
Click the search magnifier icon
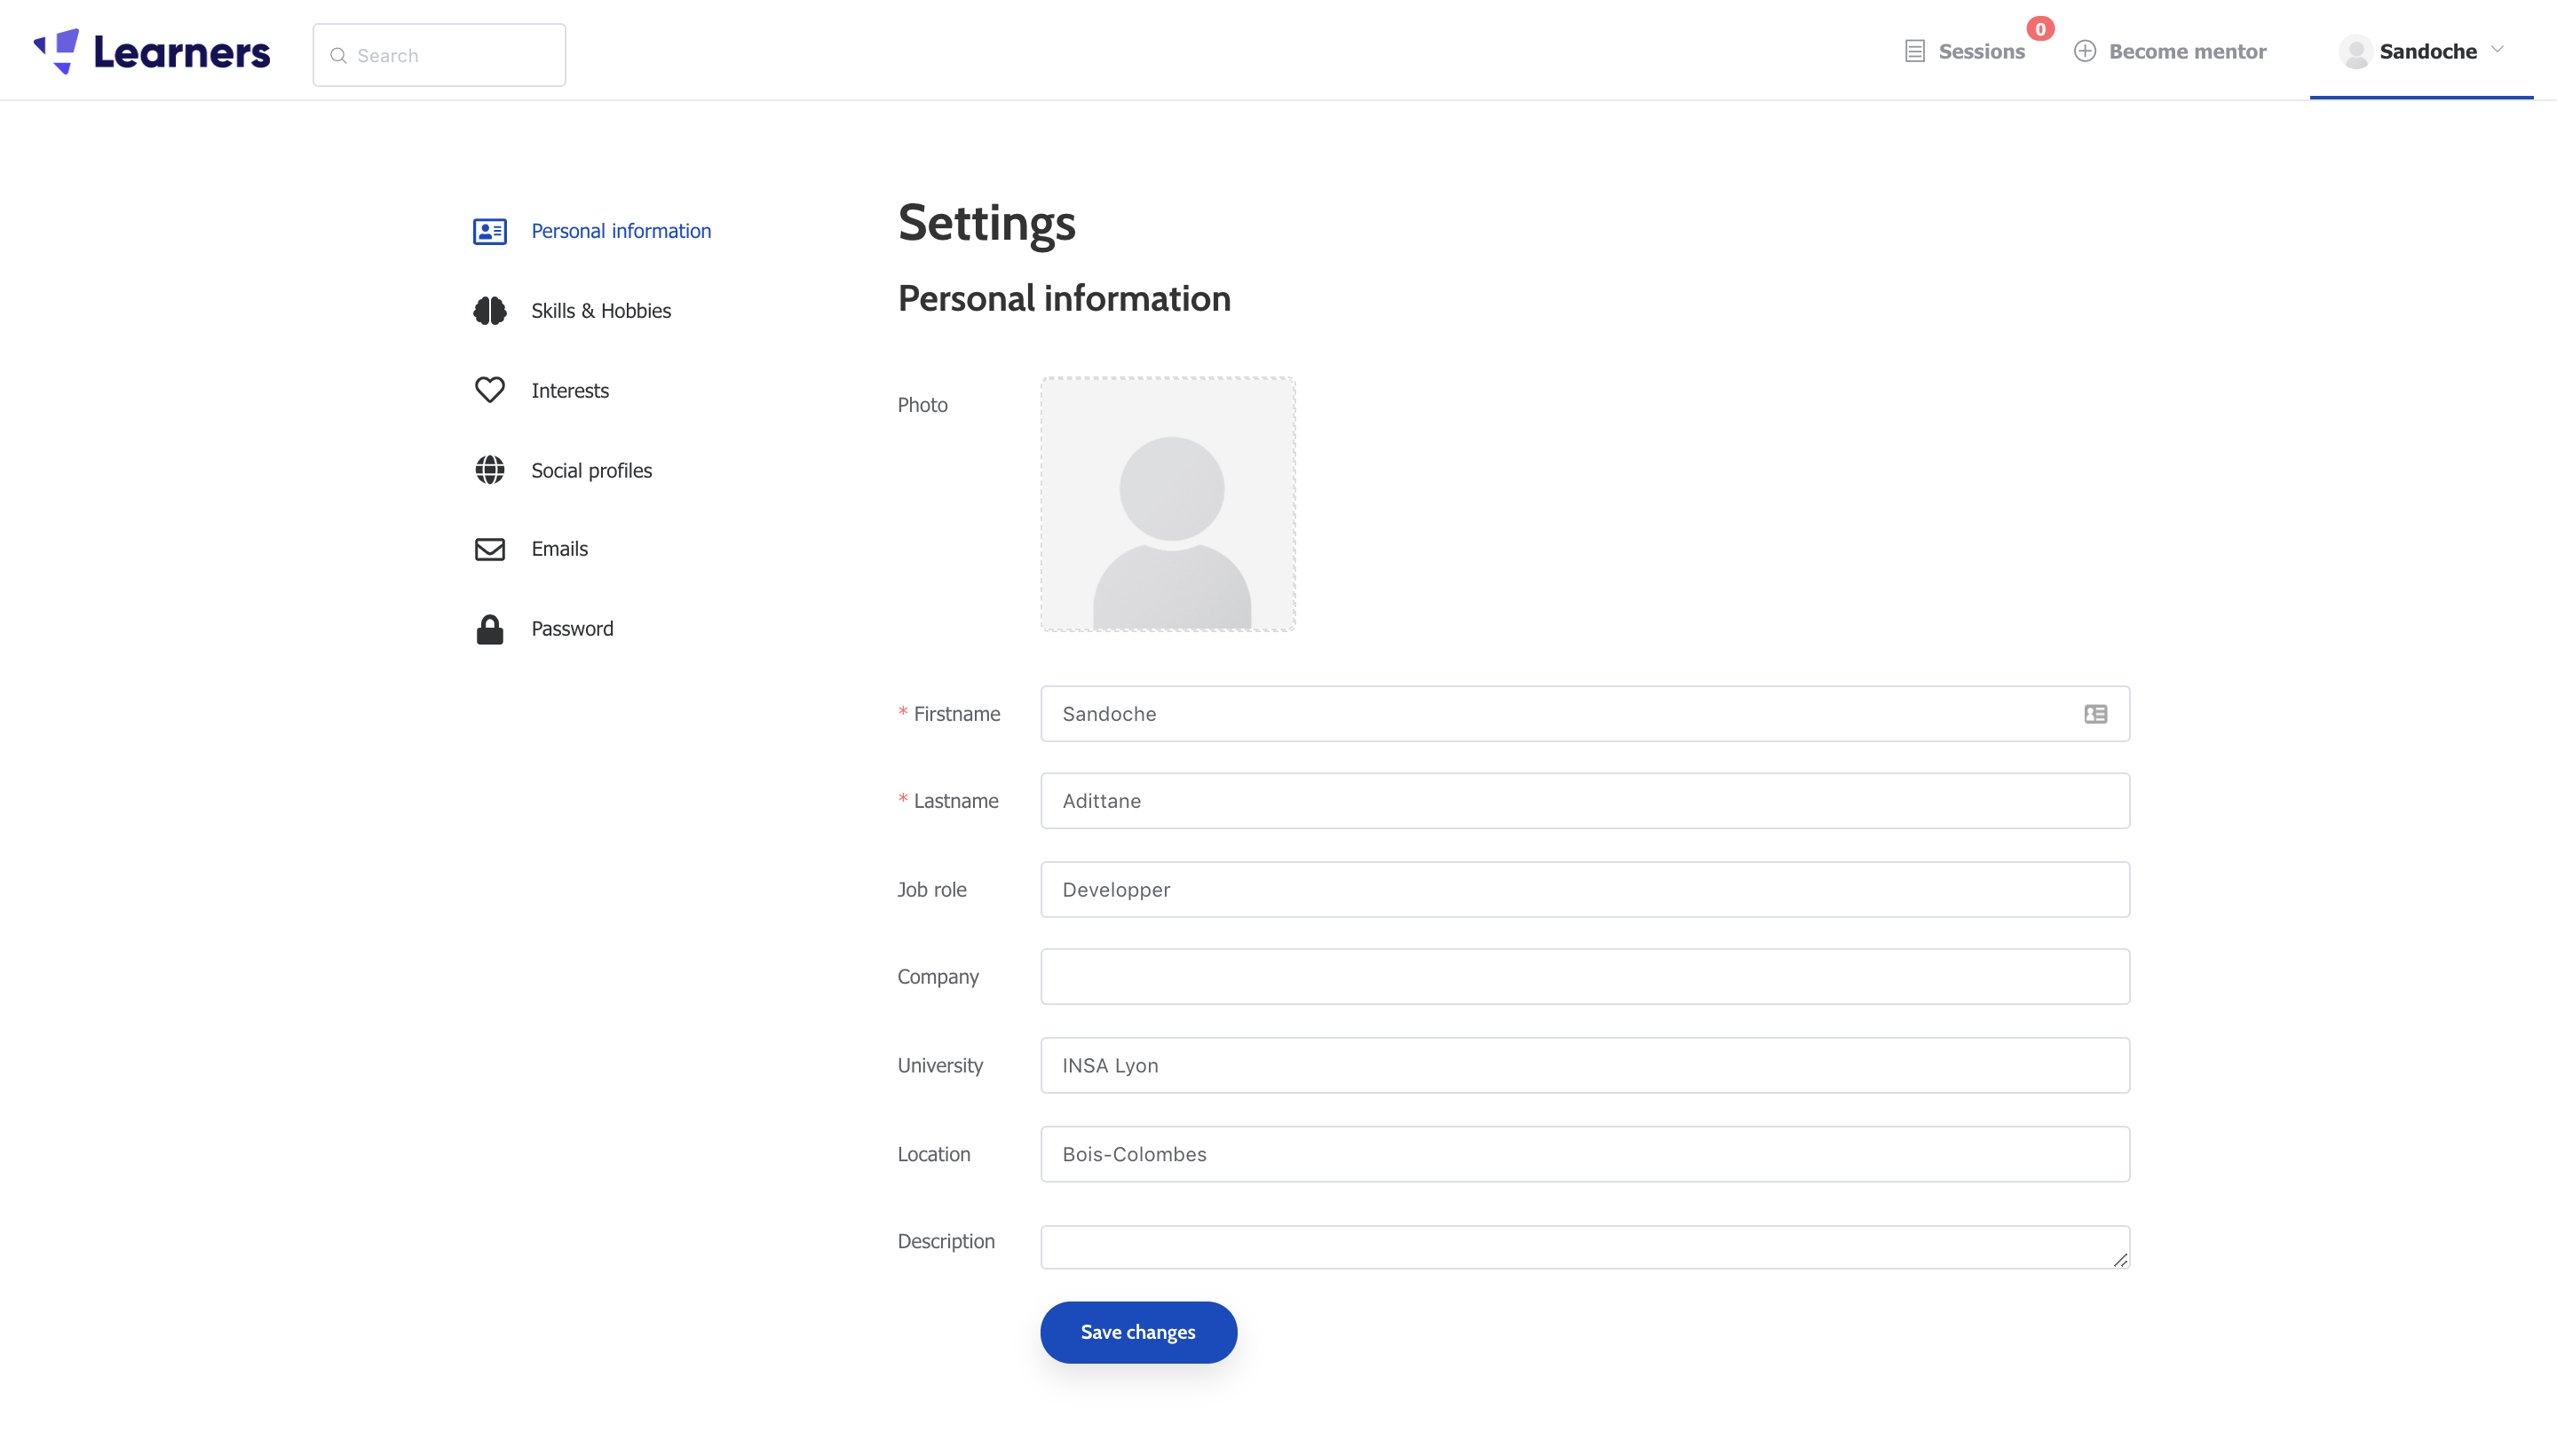click(x=339, y=56)
